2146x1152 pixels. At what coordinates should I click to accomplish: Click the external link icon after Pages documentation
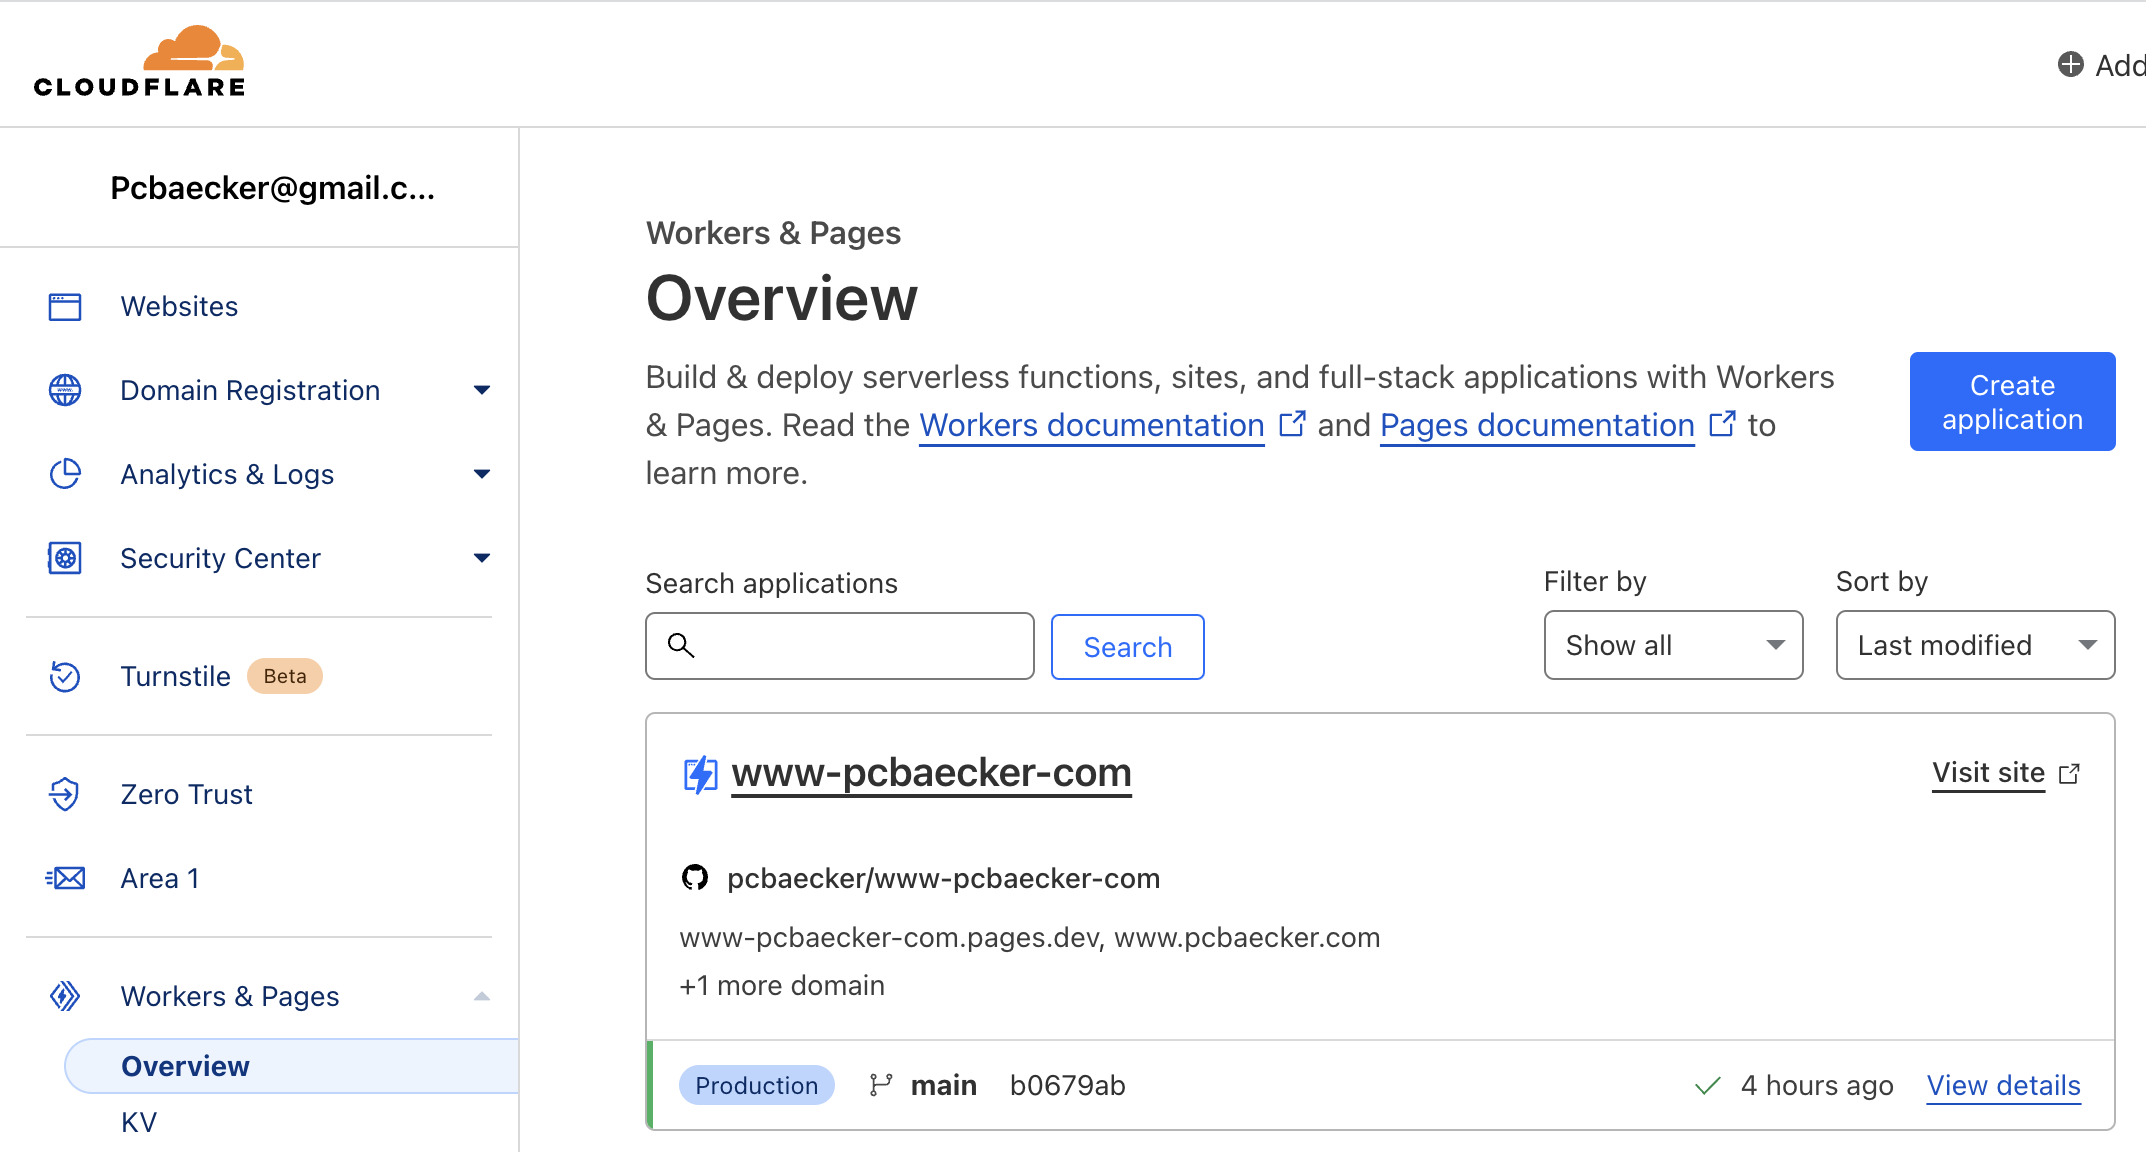tap(1722, 424)
